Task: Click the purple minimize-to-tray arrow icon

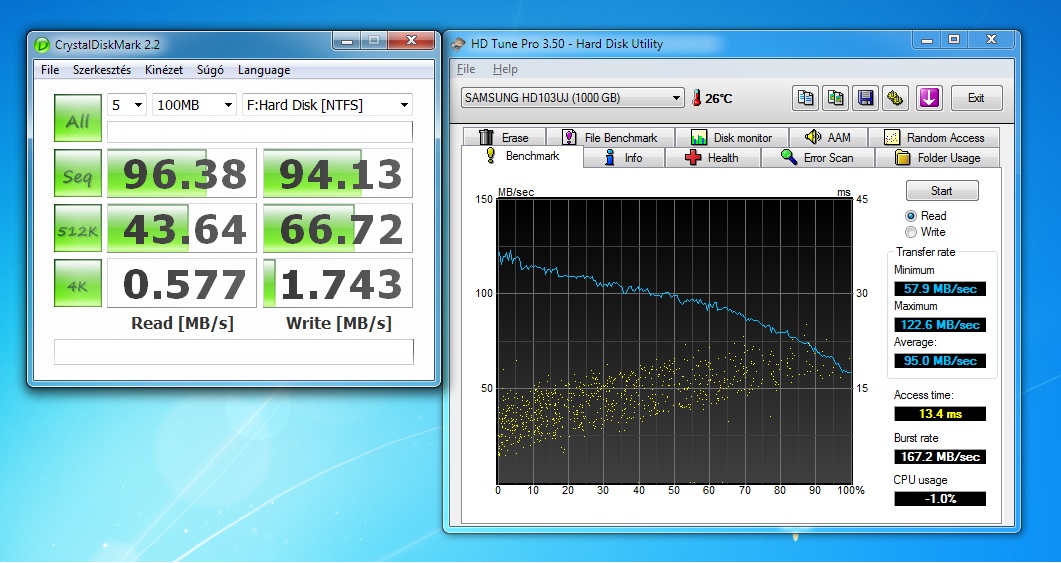Action: click(x=929, y=98)
